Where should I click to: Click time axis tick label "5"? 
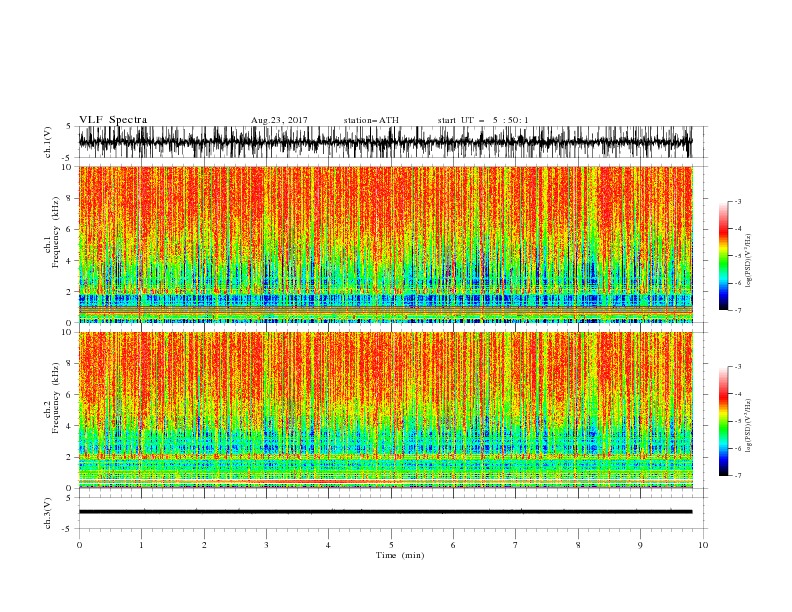[x=391, y=545]
